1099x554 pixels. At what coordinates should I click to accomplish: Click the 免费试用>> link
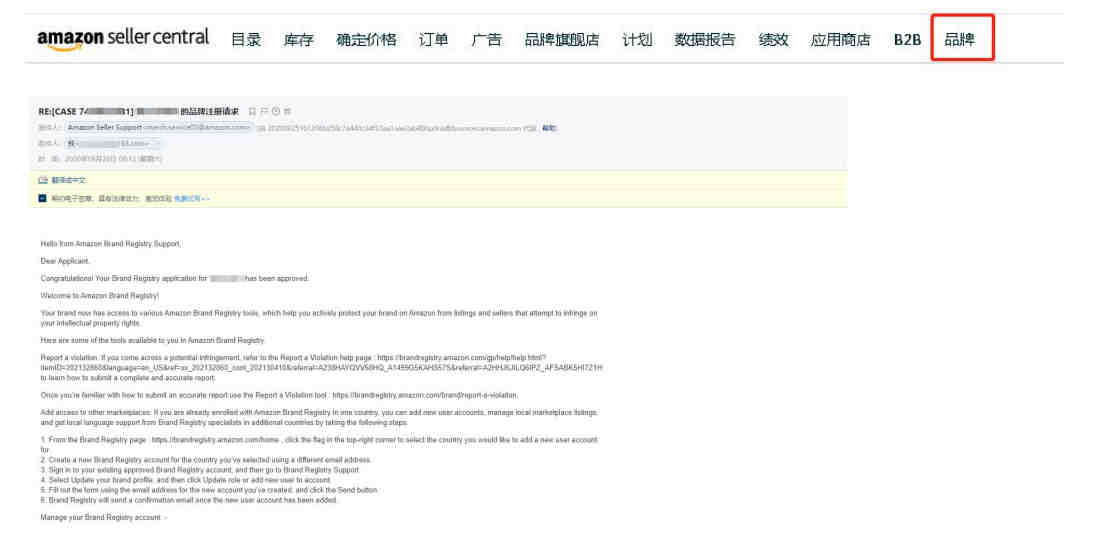pos(191,199)
